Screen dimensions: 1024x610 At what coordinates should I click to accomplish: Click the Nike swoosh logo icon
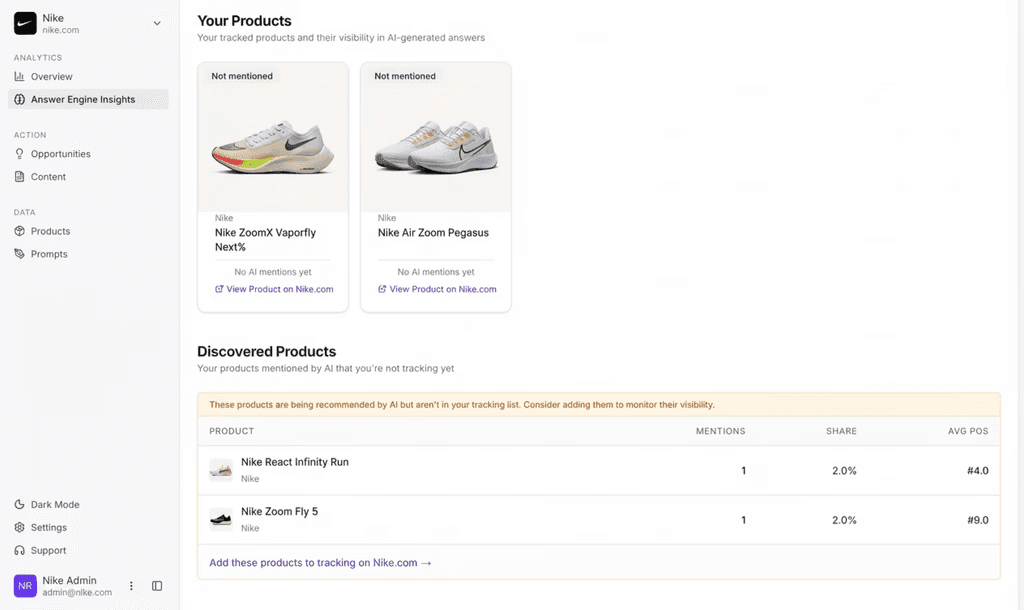(25, 23)
